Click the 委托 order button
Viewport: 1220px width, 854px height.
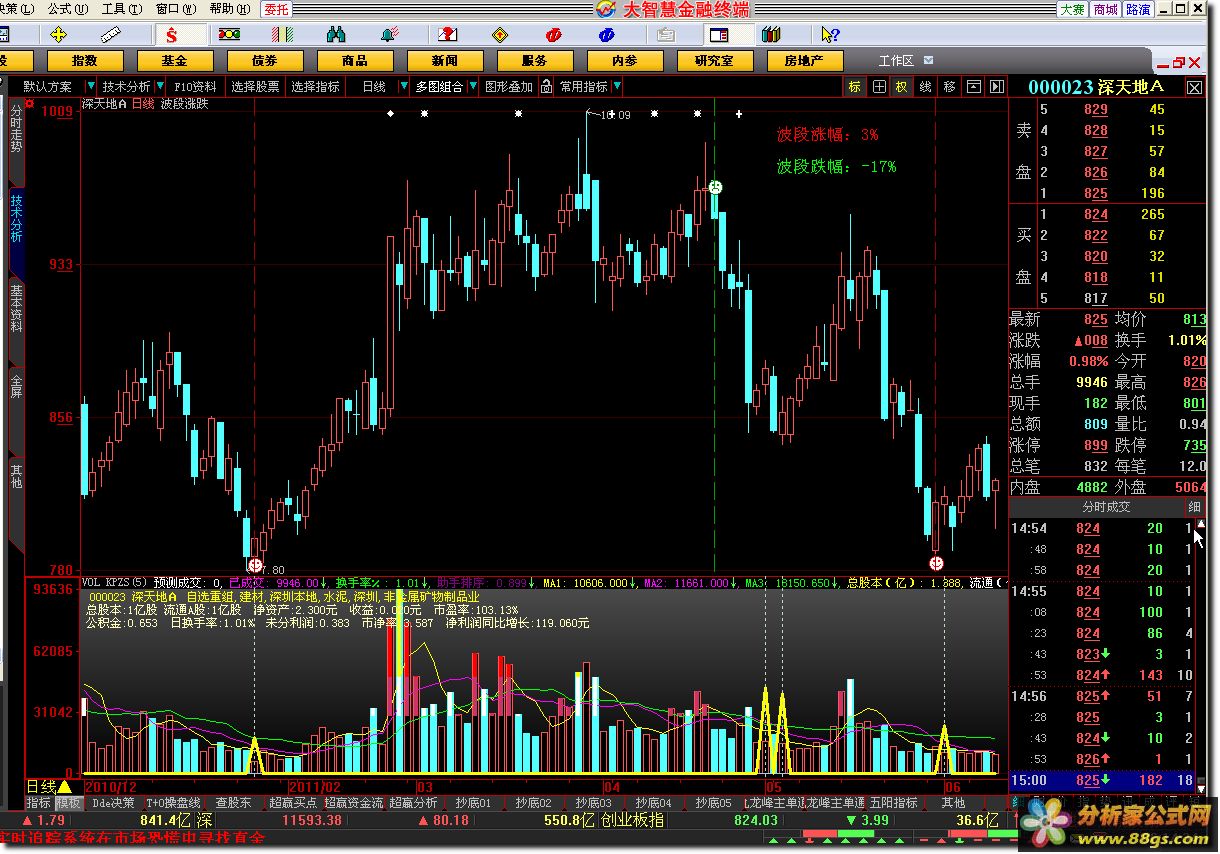tap(277, 9)
